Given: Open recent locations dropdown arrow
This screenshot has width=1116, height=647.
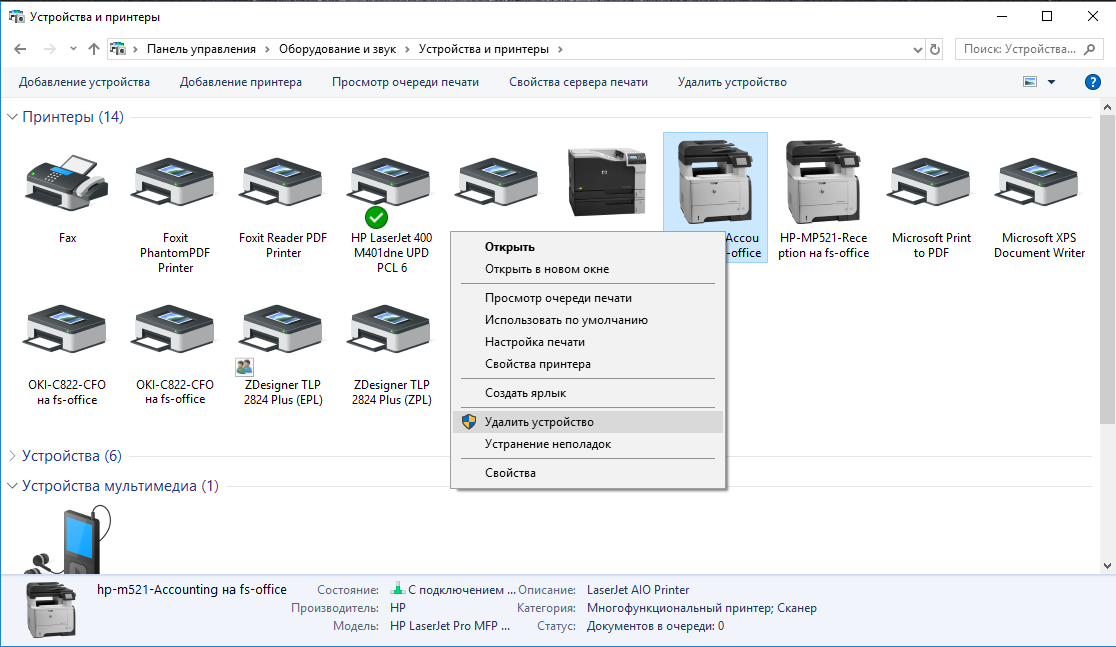Looking at the screenshot, I should pos(73,49).
